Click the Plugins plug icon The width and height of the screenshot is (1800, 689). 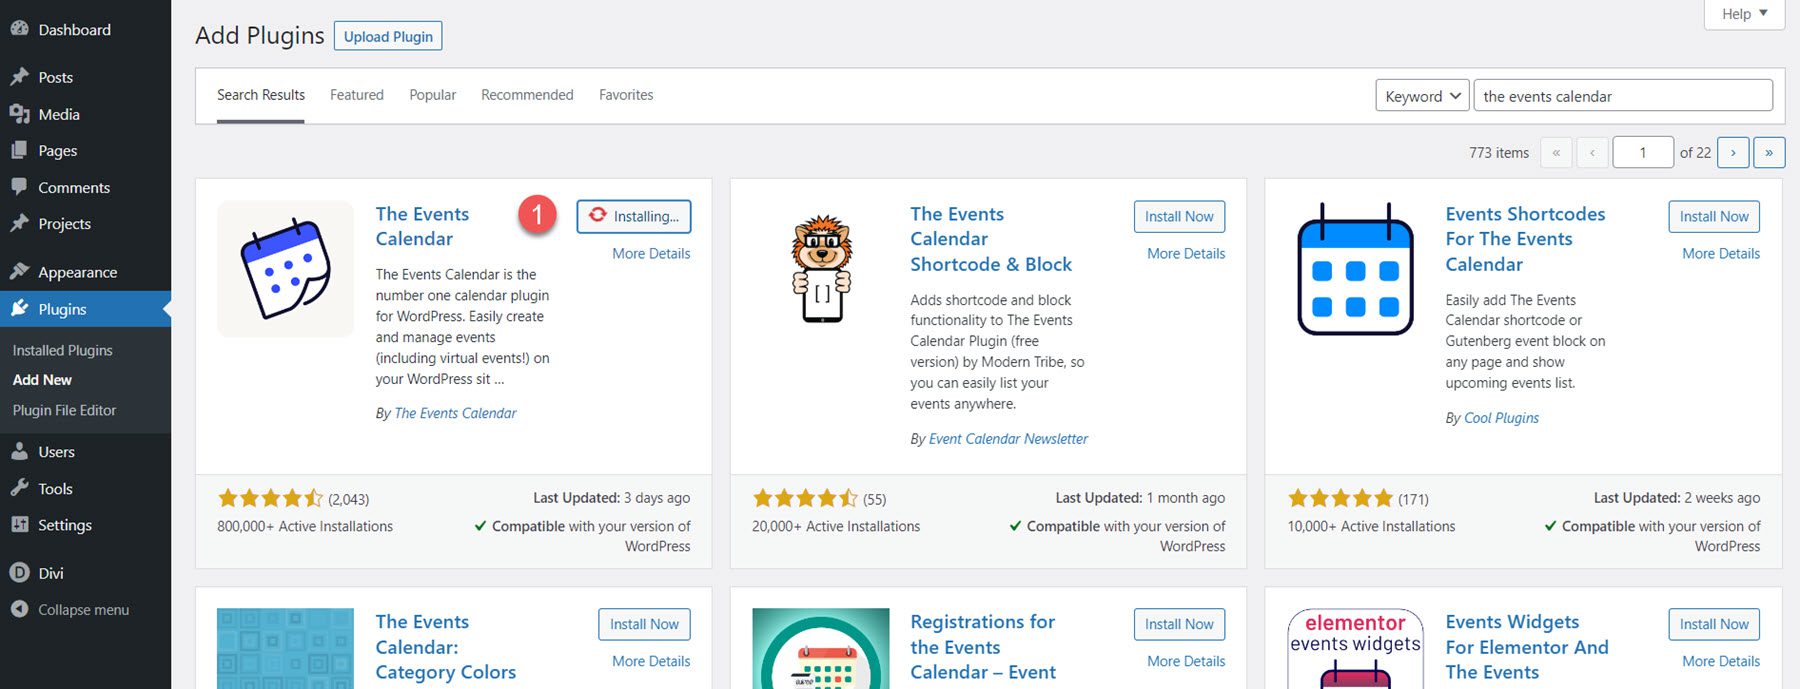click(x=22, y=309)
